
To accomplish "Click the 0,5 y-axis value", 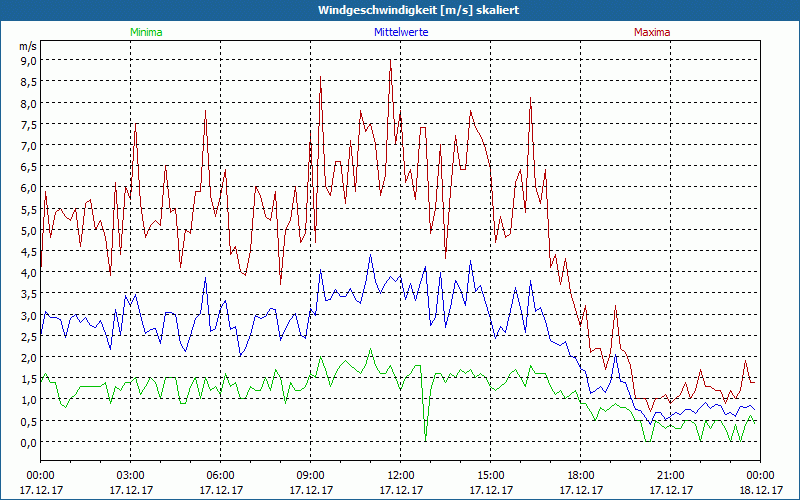I will pyautogui.click(x=28, y=421).
